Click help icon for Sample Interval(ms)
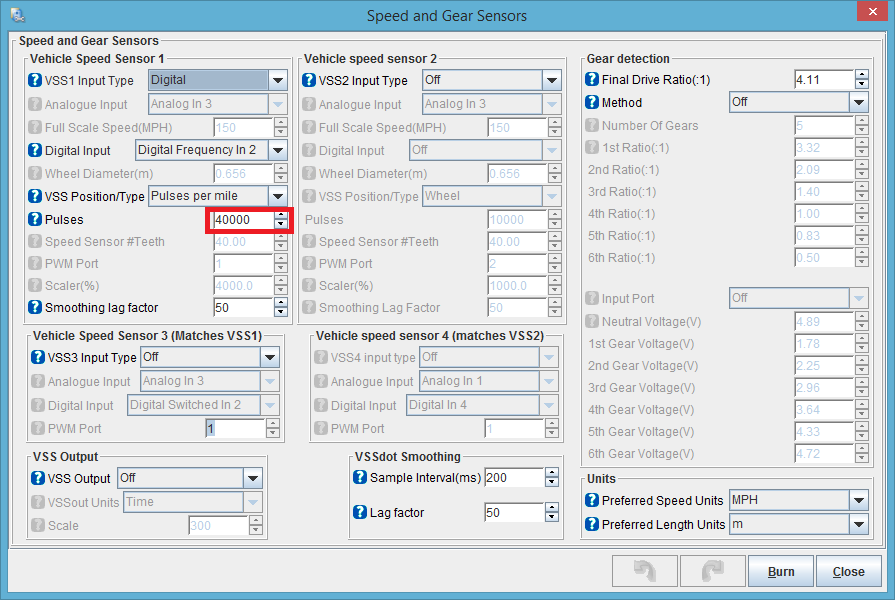Screen dimensions: 895x600 pyautogui.click(x=360, y=477)
